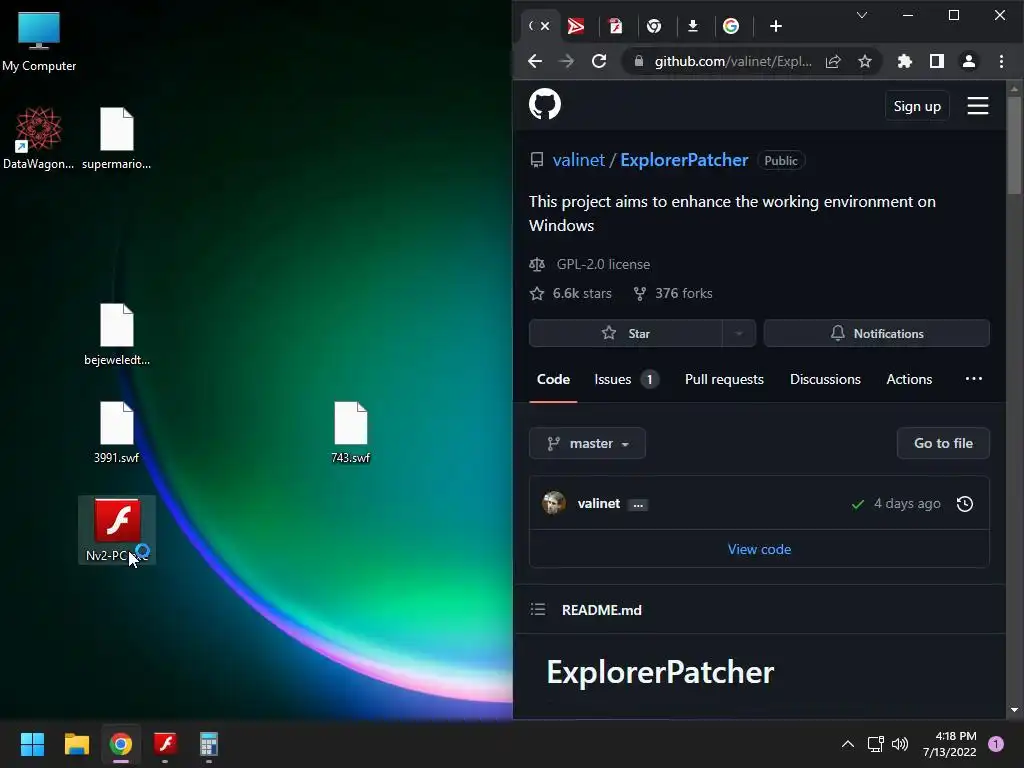This screenshot has width=1024, height=768.
Task: Go to GitHub homepage logo
Action: click(545, 104)
